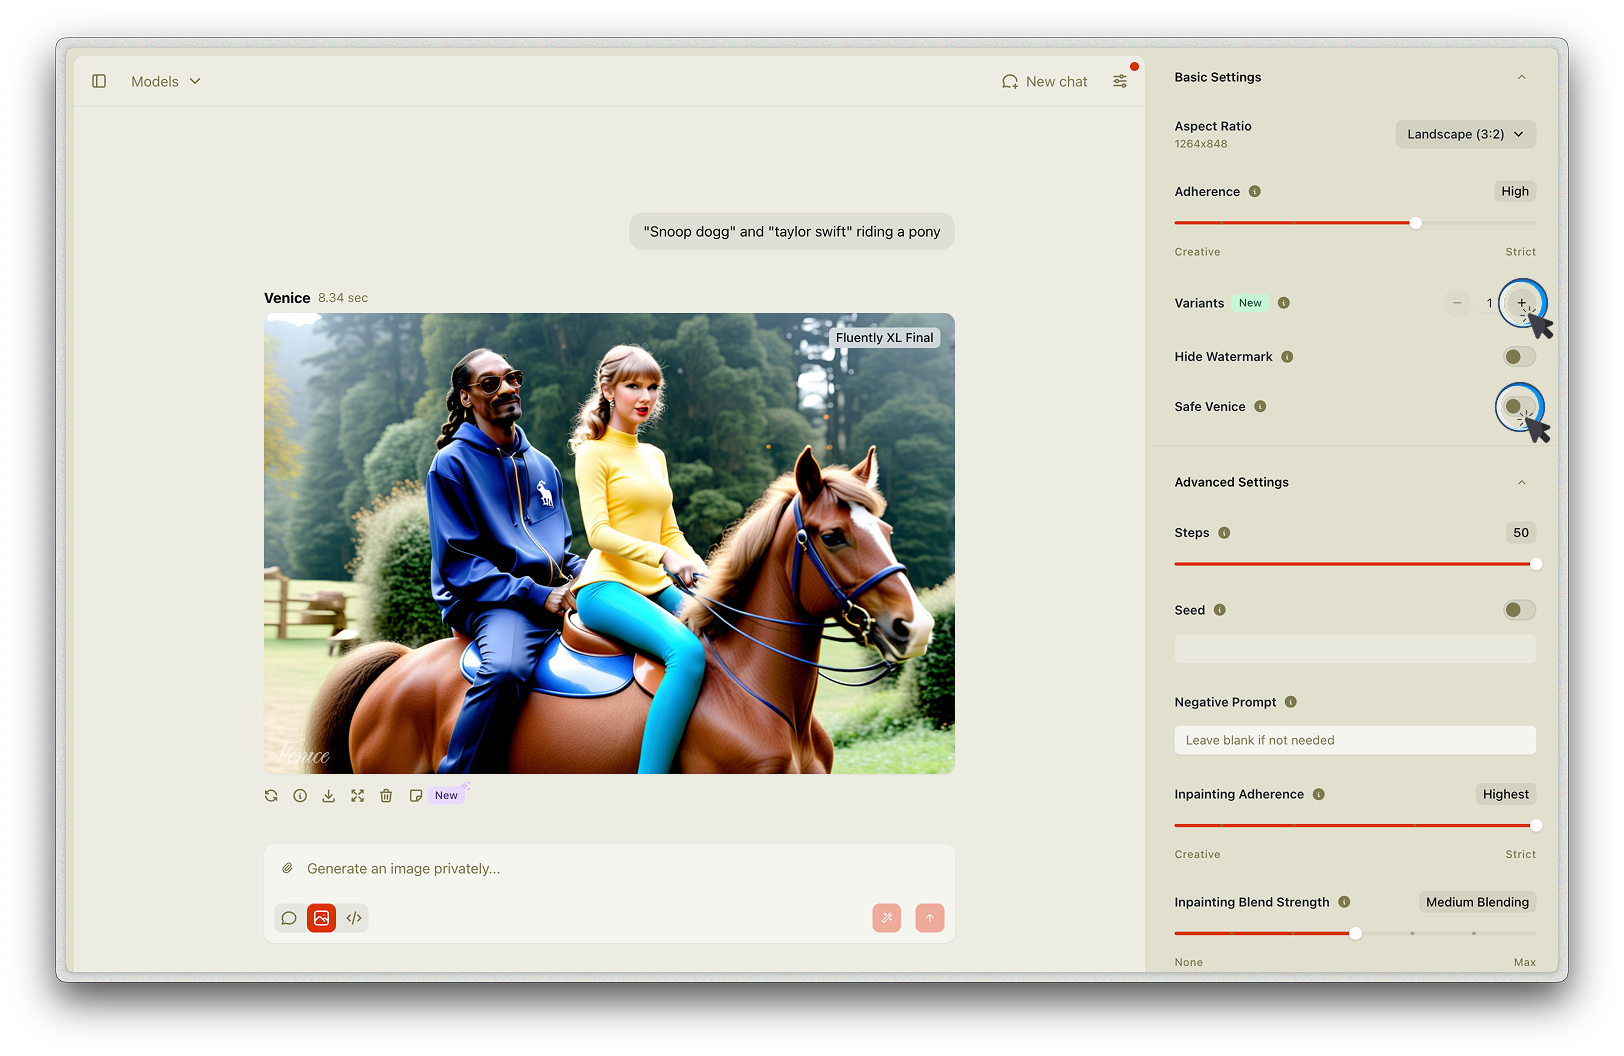The height and width of the screenshot is (1056, 1624).
Task: Click the Steps value 50
Action: (x=1521, y=533)
